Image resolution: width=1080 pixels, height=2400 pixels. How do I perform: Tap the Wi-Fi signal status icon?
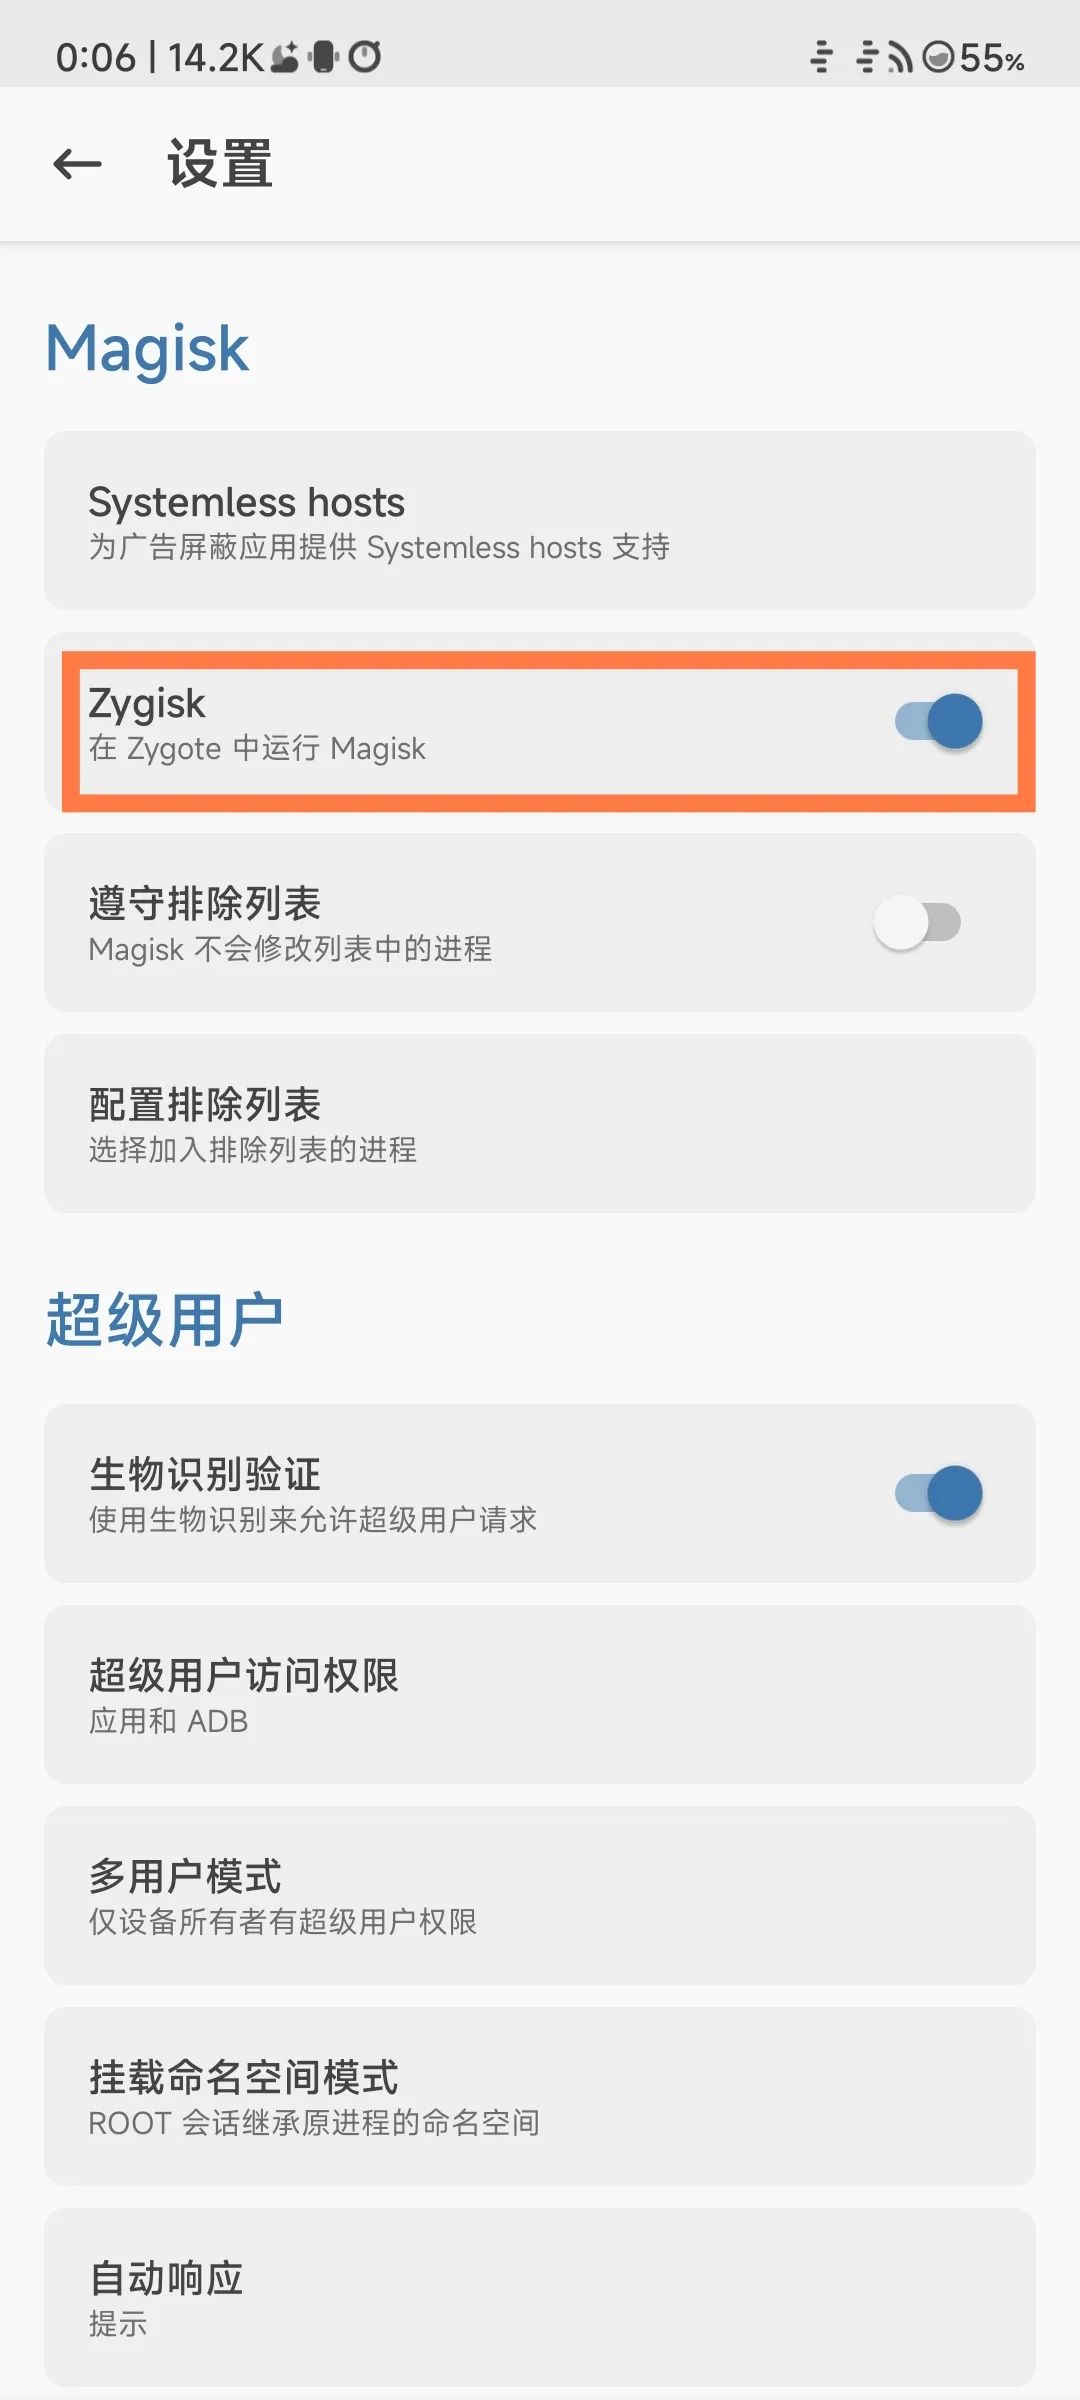point(899,58)
